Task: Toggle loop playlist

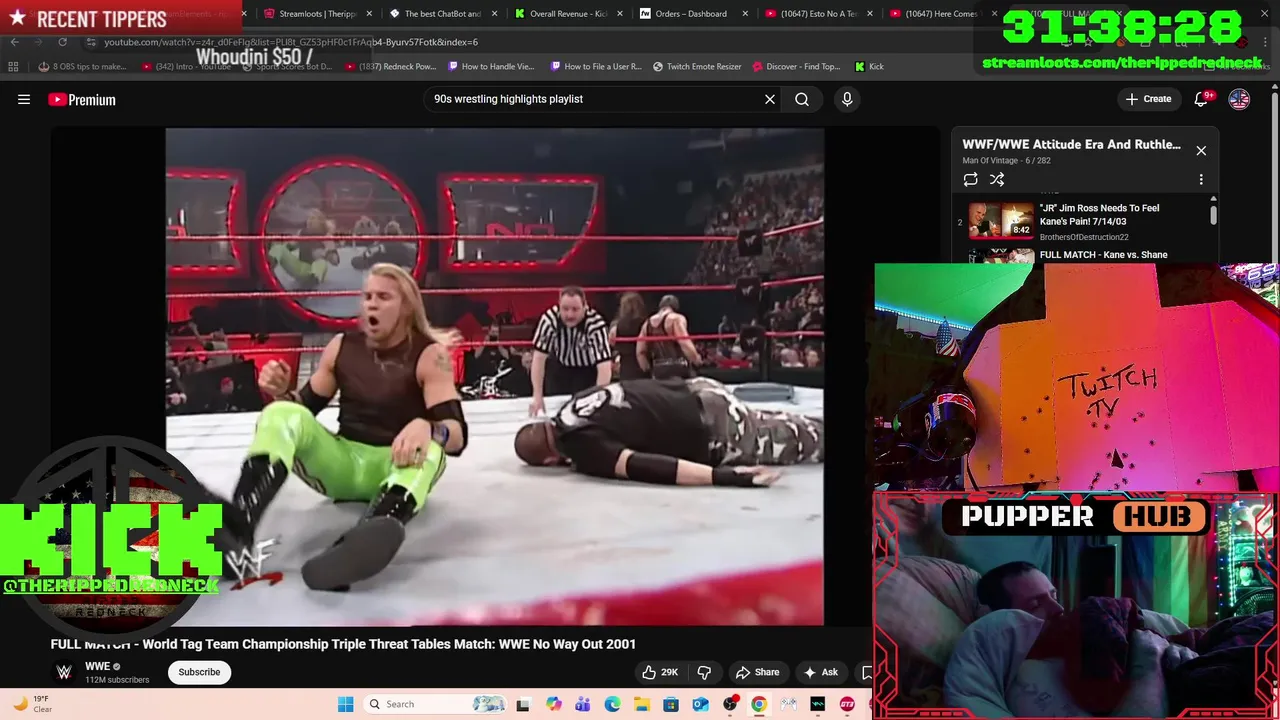Action: pos(970,180)
